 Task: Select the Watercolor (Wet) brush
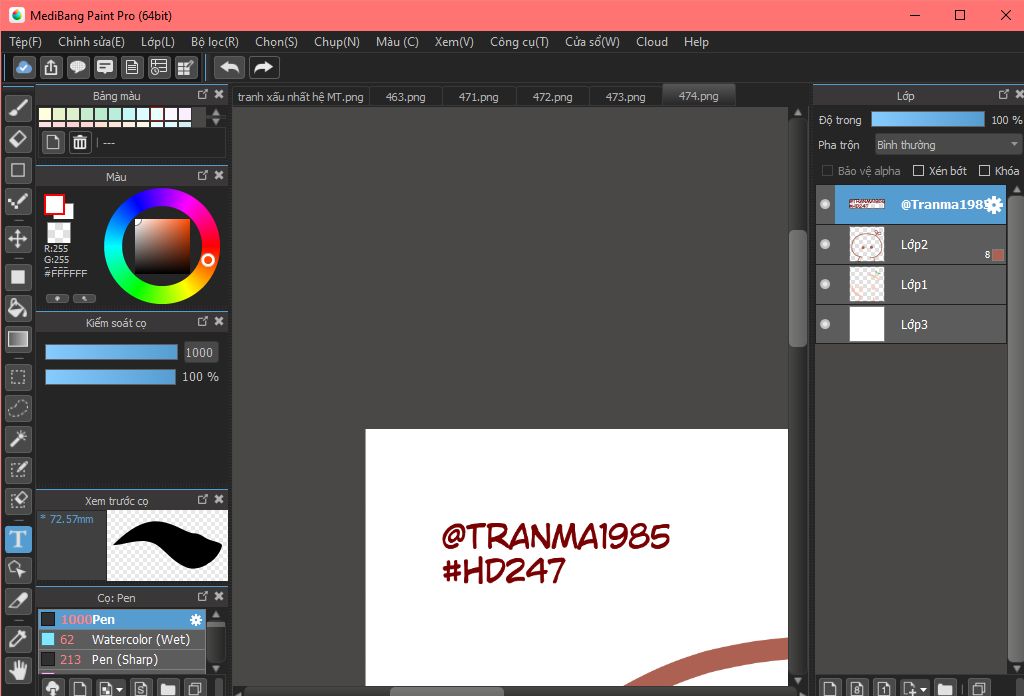pos(122,640)
